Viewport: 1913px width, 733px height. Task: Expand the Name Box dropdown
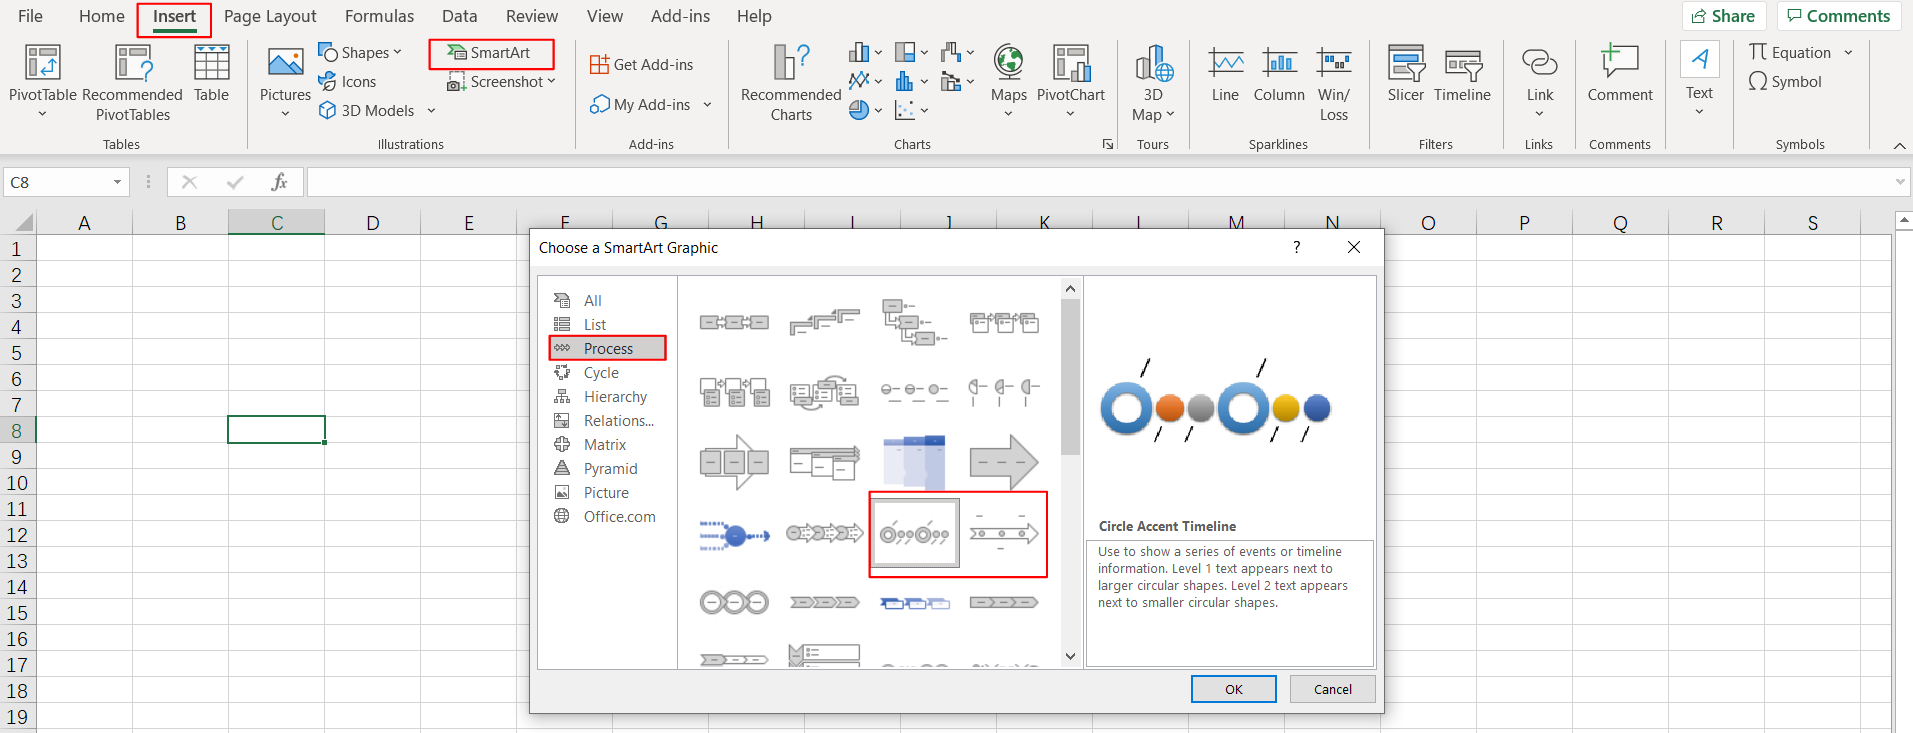[x=117, y=182]
